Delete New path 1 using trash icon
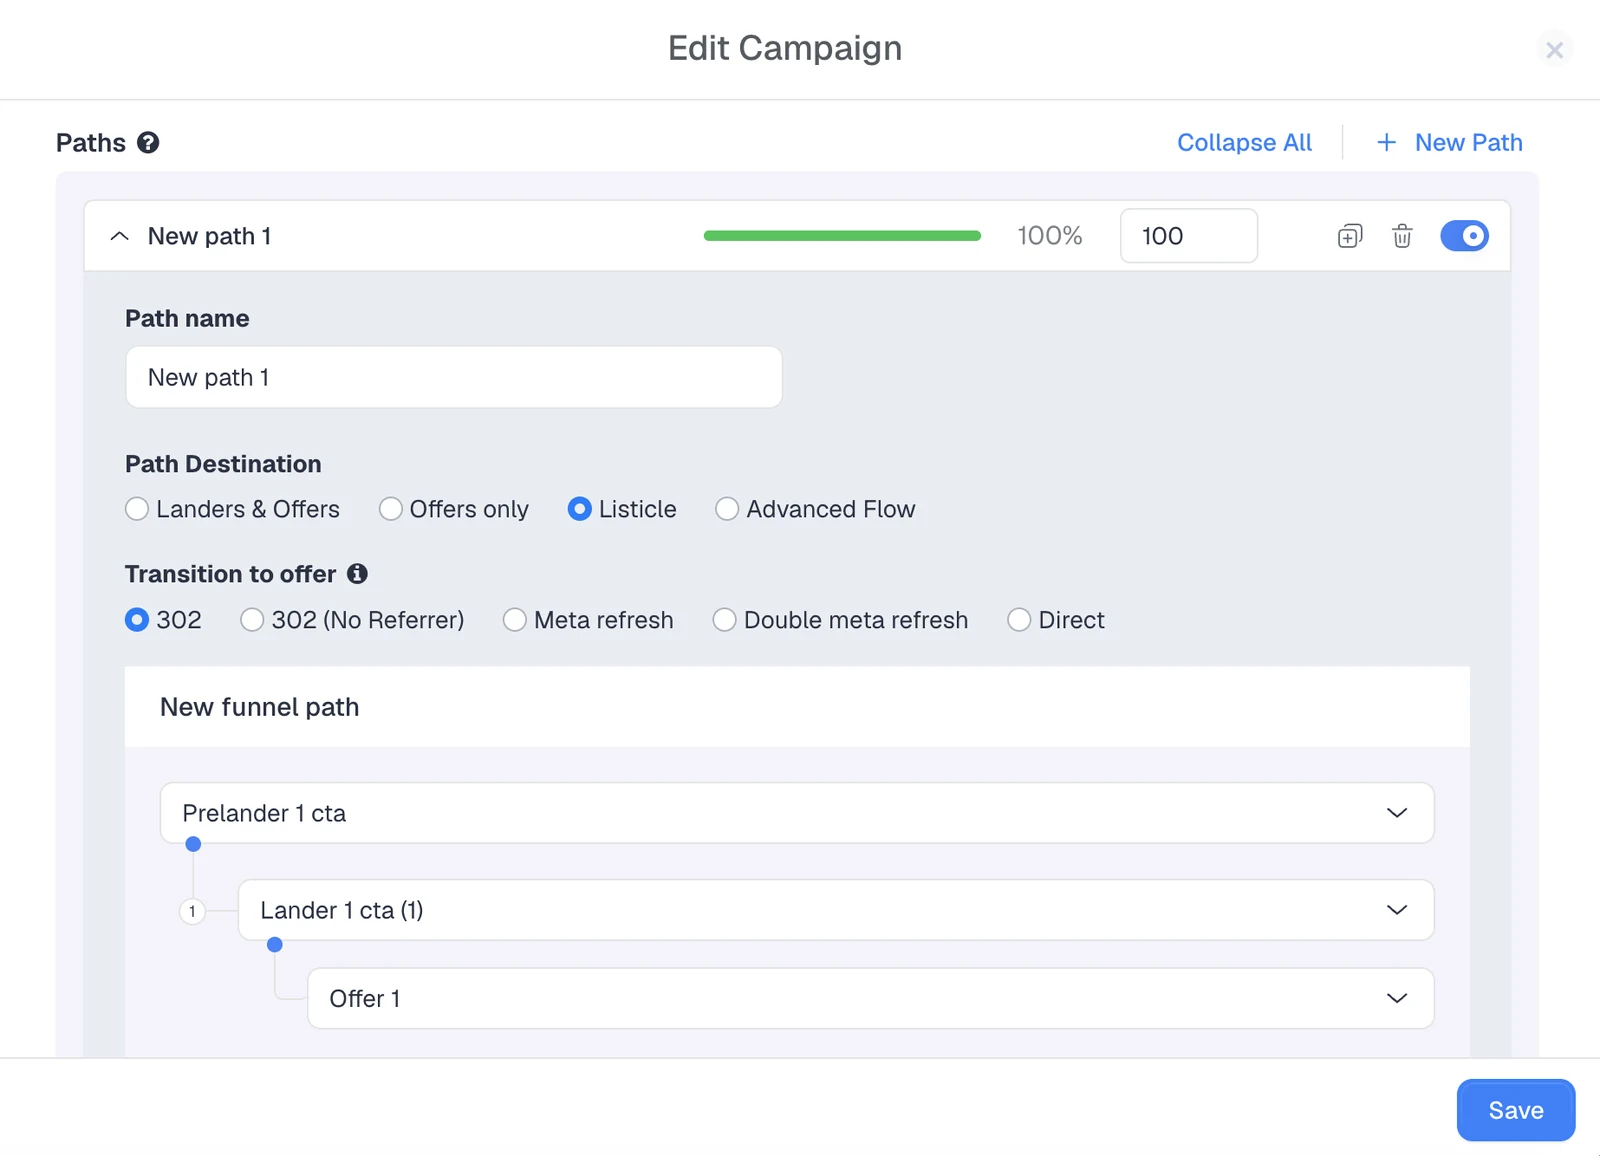This screenshot has width=1600, height=1156. 1402,236
